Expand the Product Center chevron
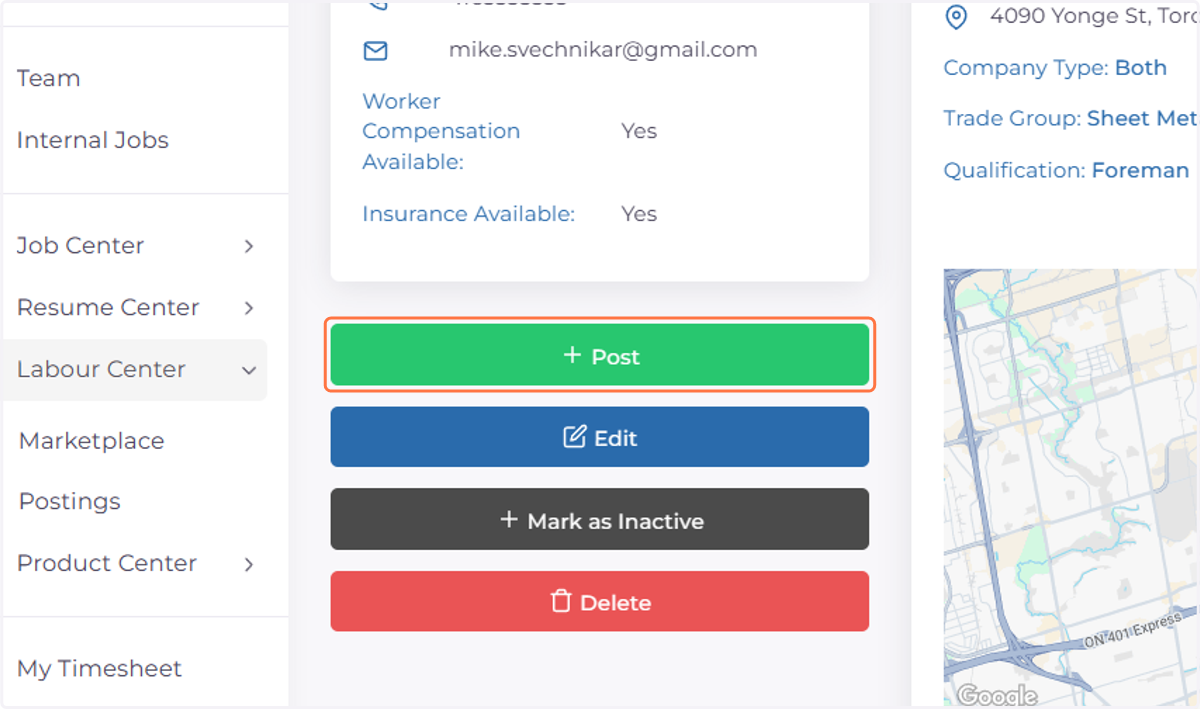This screenshot has height=709, width=1200. click(249, 564)
